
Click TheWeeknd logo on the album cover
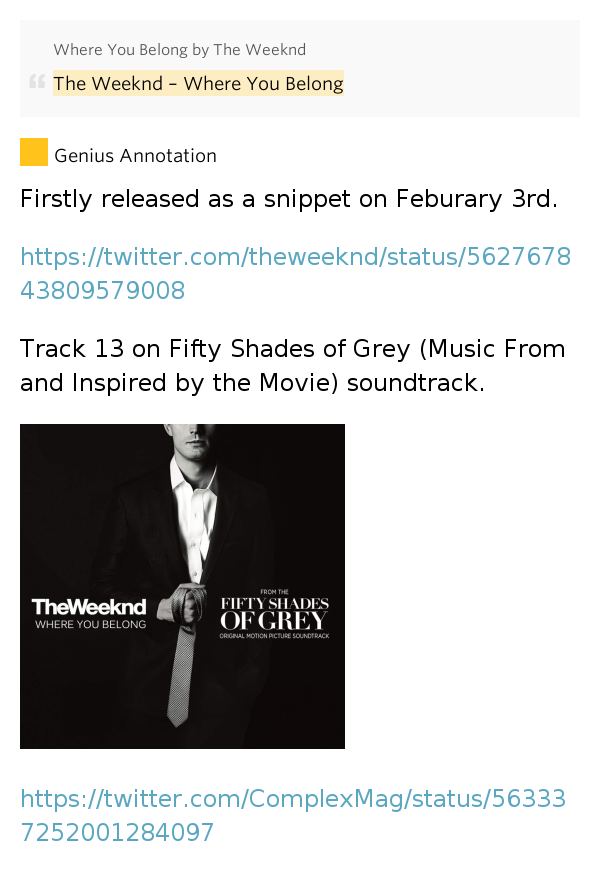tap(89, 607)
